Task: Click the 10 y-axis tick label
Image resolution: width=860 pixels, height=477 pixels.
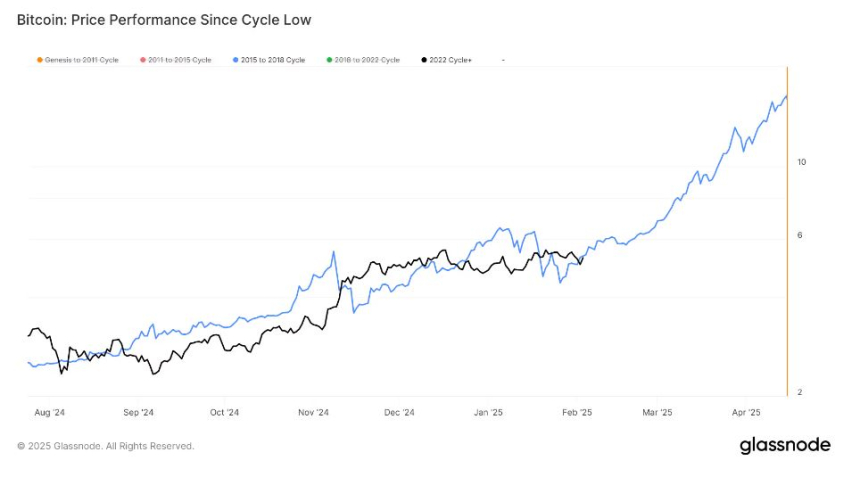Action: pos(801,162)
